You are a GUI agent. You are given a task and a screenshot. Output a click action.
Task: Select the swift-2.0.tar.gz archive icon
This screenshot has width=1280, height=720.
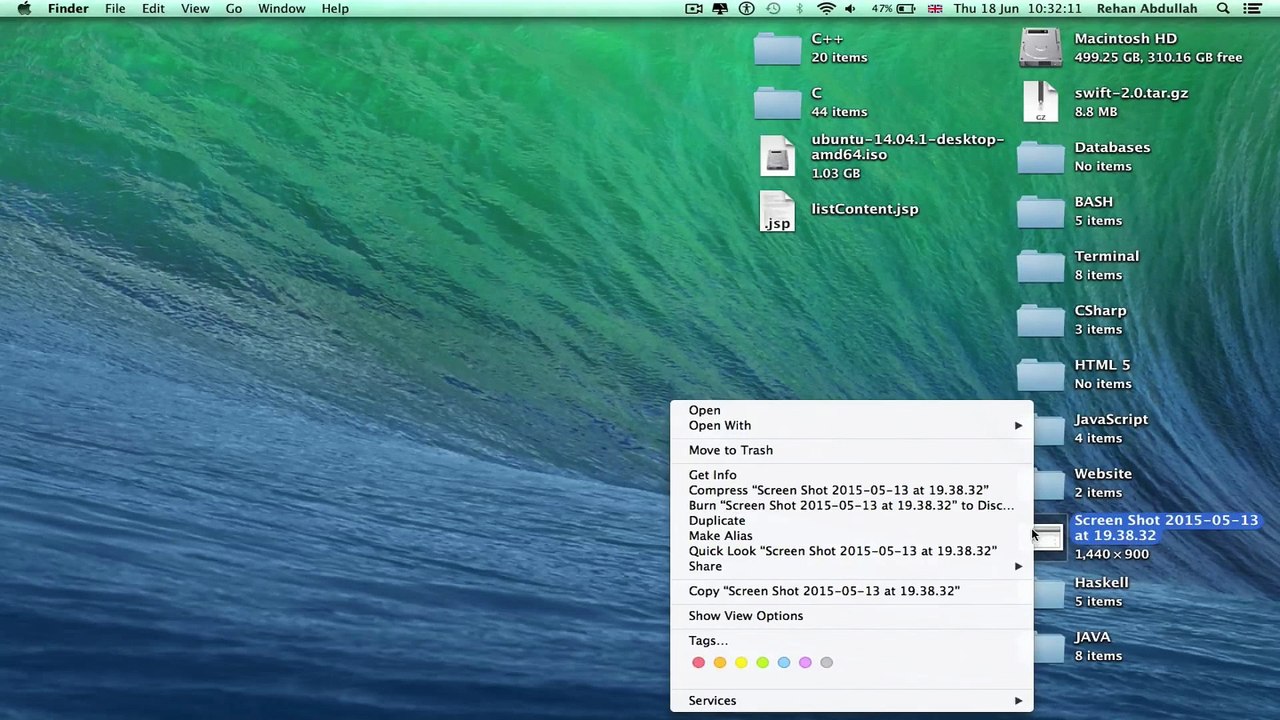[x=1040, y=102]
